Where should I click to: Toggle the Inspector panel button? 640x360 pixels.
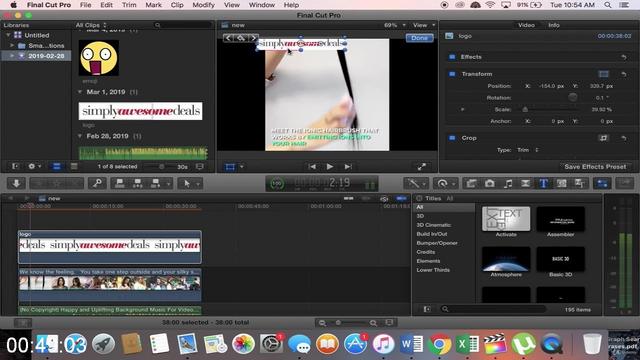pos(602,184)
